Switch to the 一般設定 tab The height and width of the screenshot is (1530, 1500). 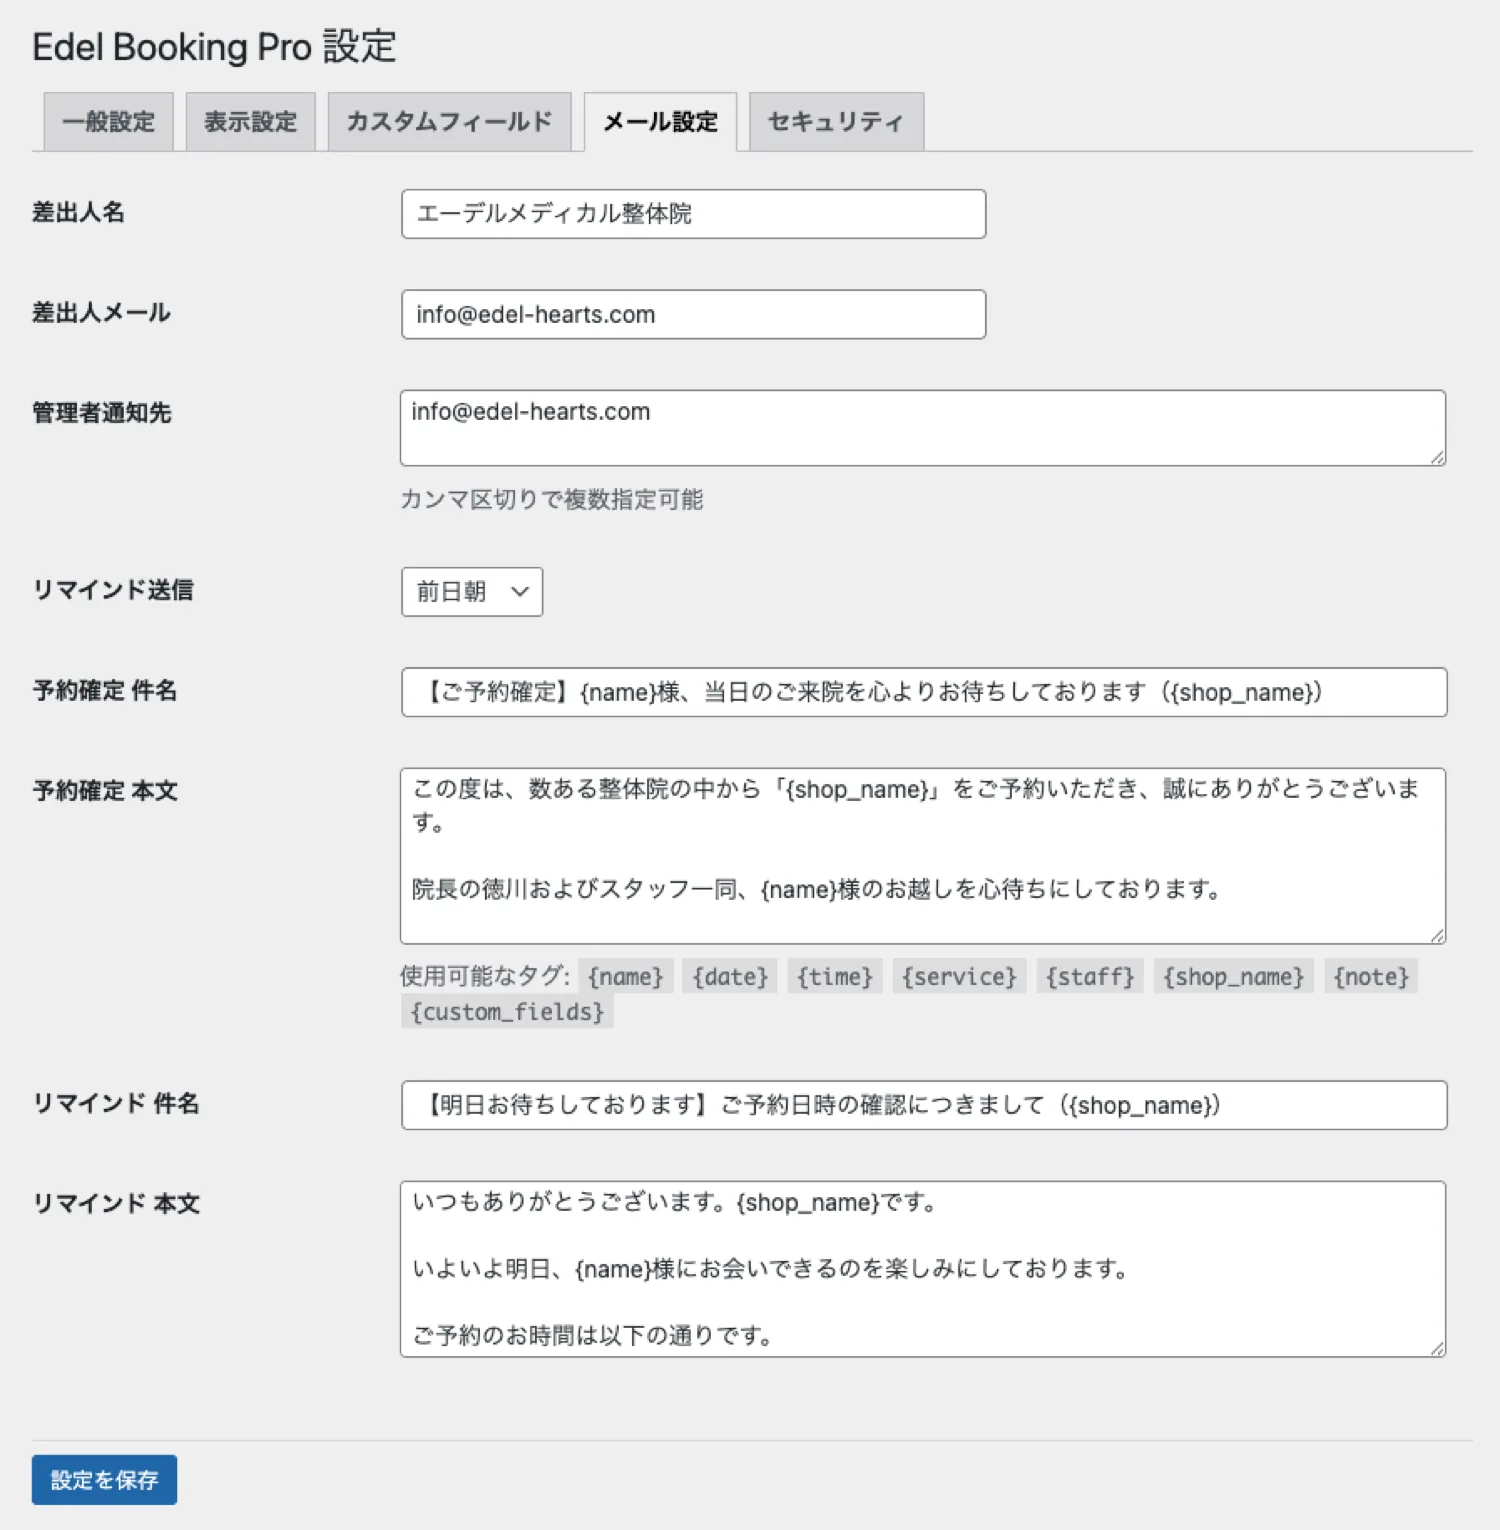(107, 121)
